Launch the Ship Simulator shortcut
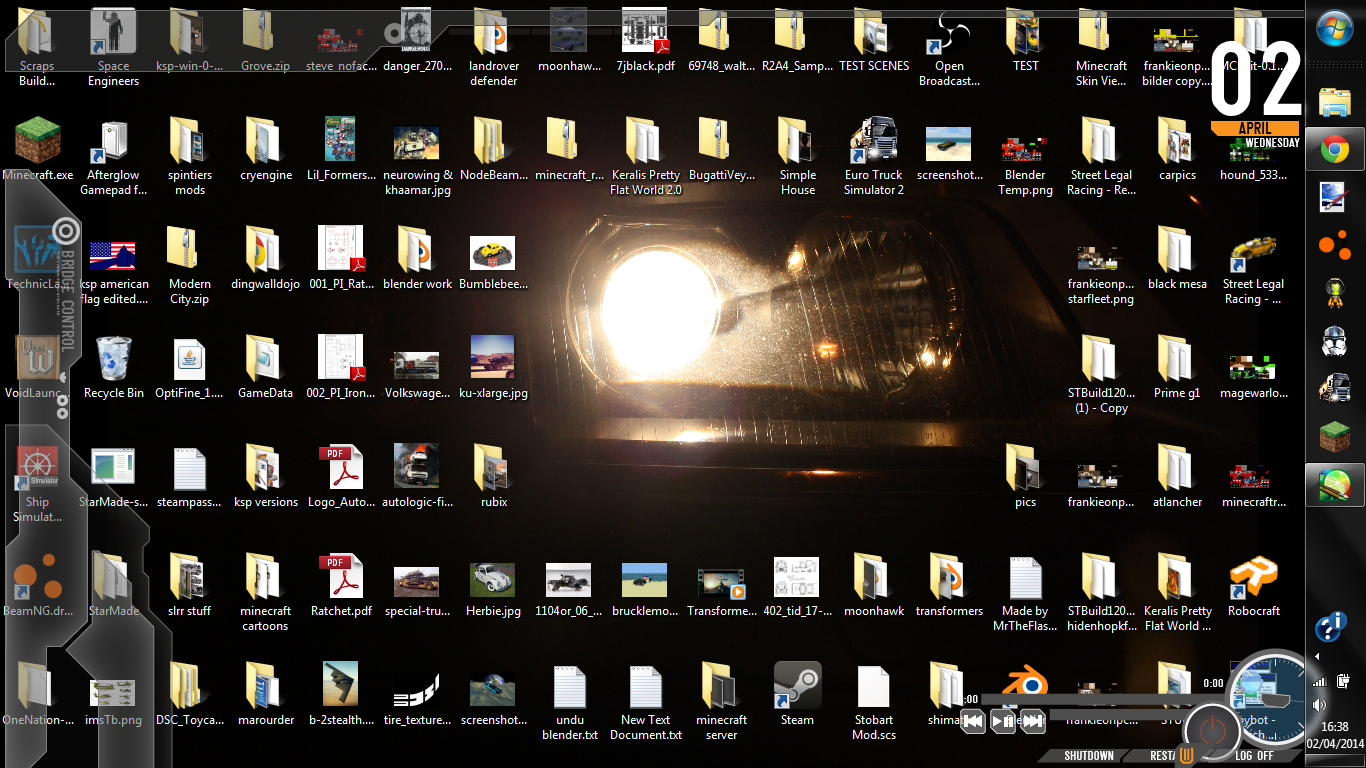 [x=37, y=485]
